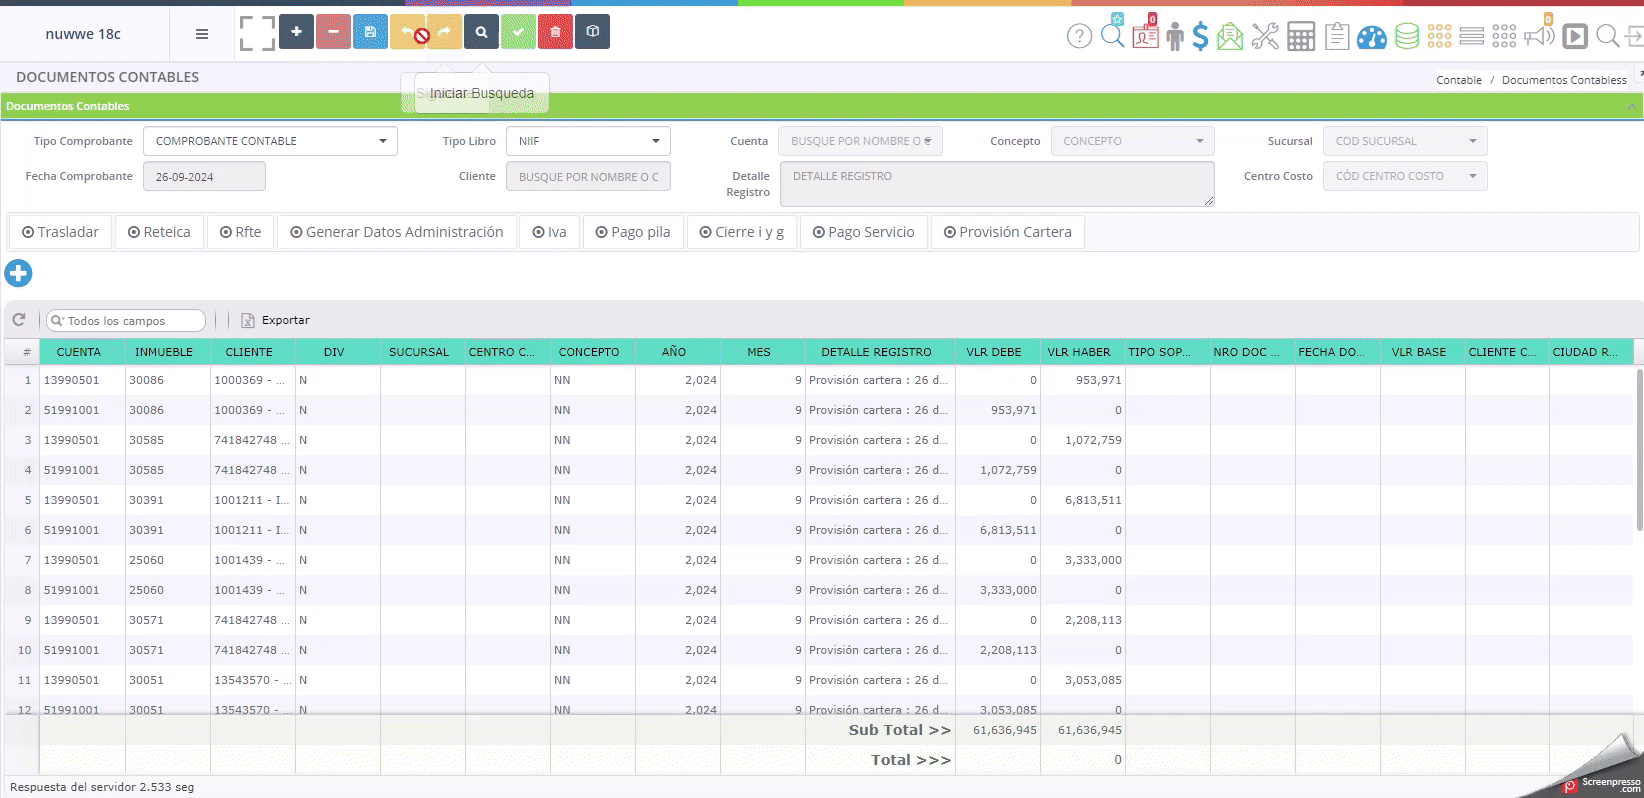The image size is (1644, 798).
Task: Open grey person icon
Action: coord(1175,37)
